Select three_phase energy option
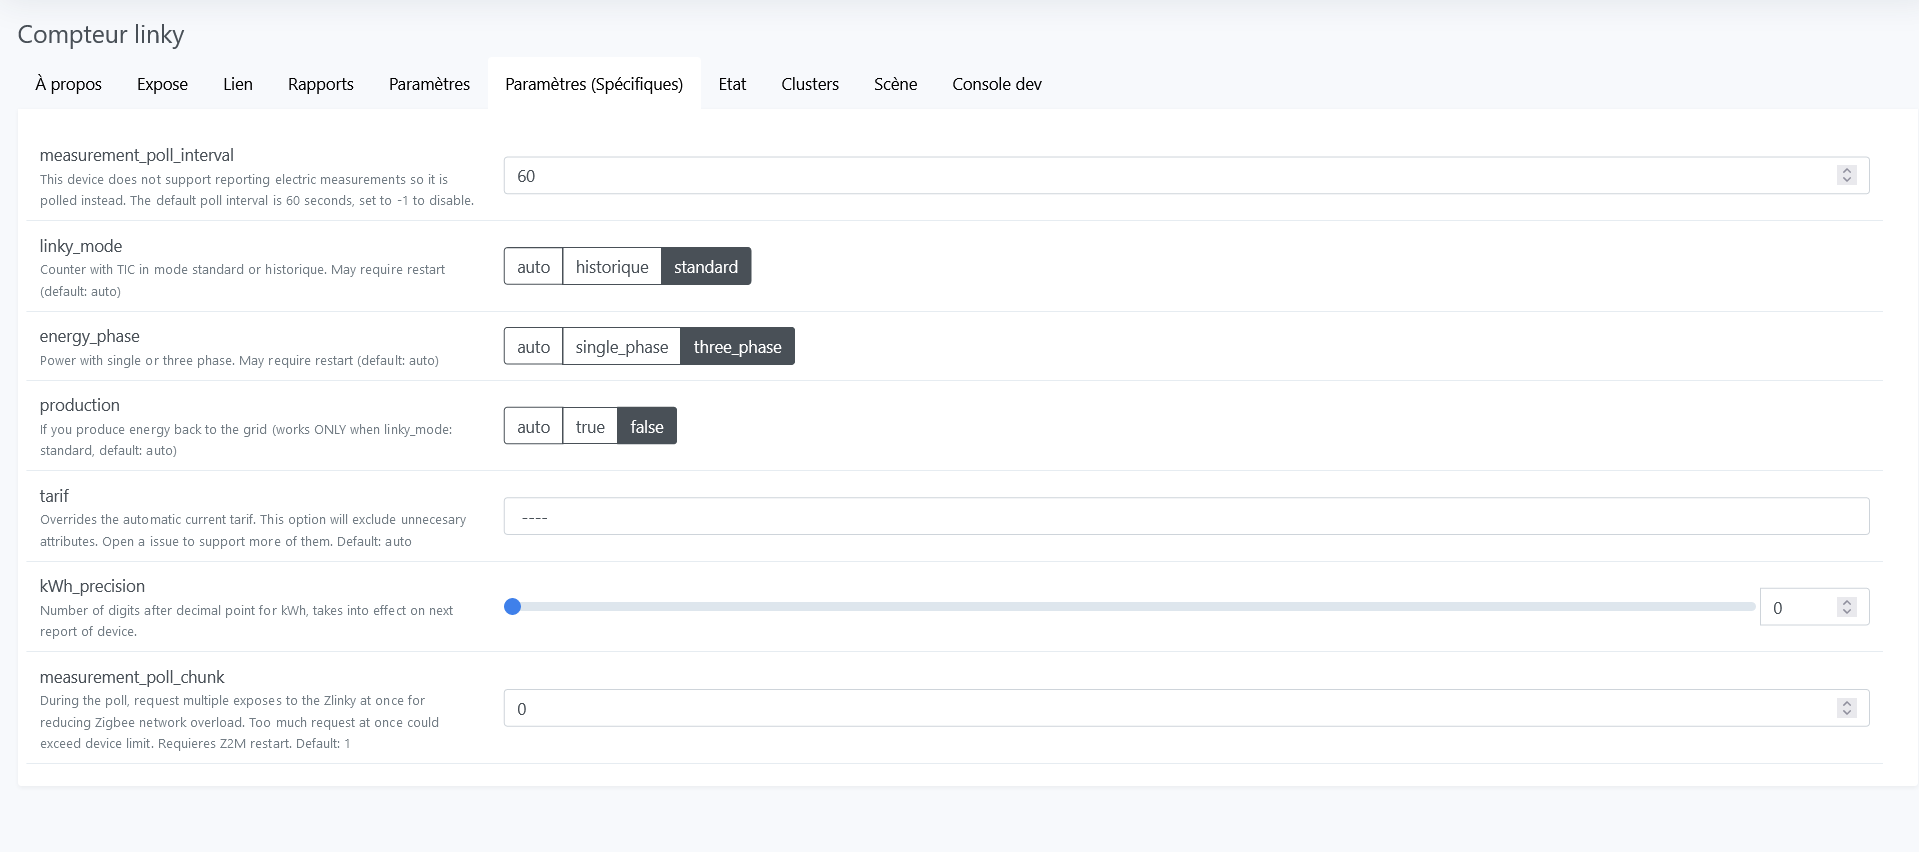Viewport: 1919px width, 852px height. pyautogui.click(x=737, y=347)
